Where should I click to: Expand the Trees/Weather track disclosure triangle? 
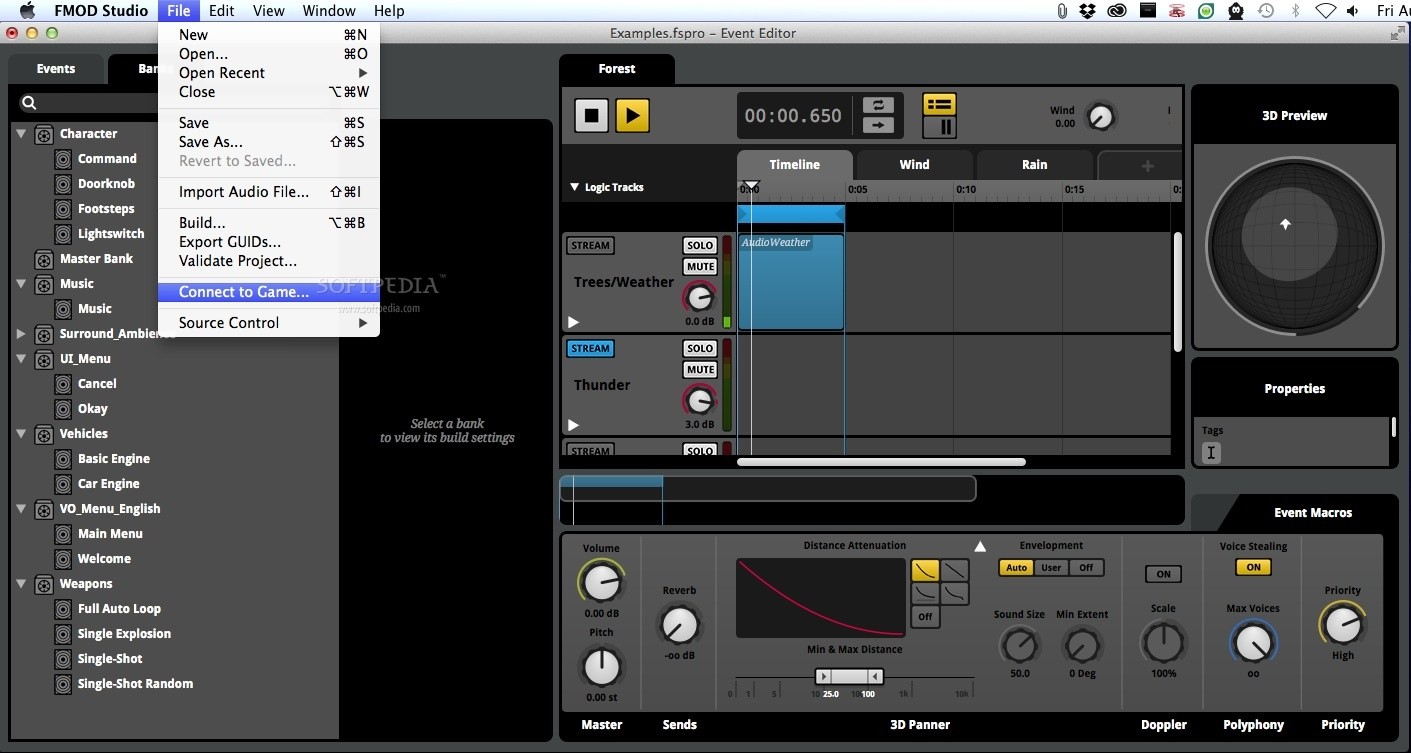(573, 322)
